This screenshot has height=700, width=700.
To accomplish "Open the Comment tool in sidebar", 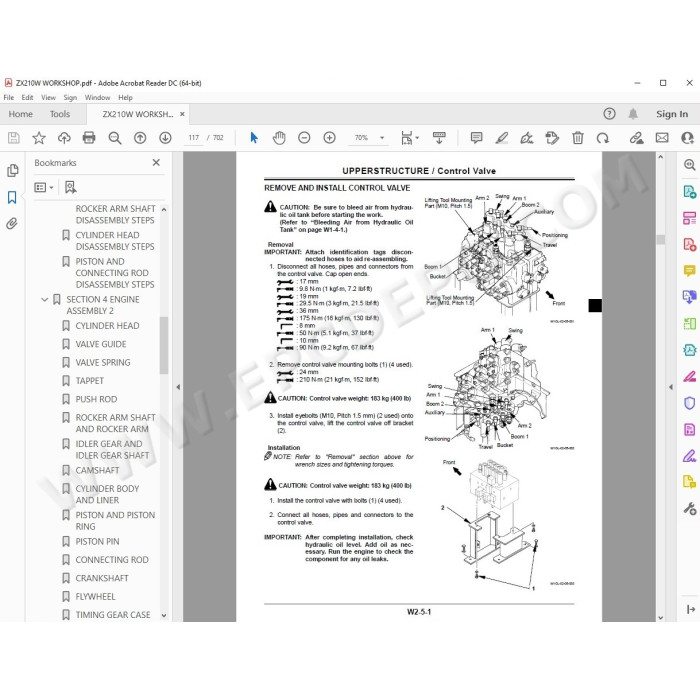I will 689,271.
